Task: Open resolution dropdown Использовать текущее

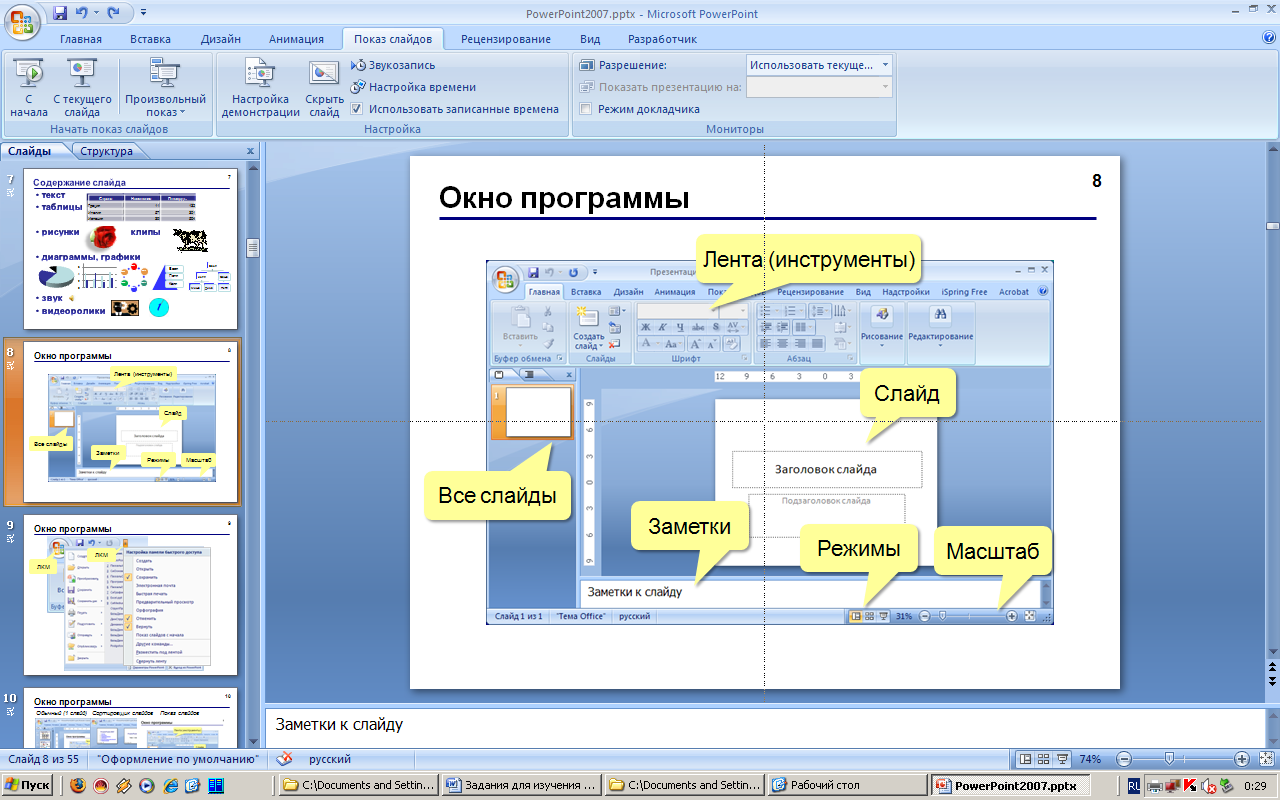Action: pyautogui.click(x=819, y=65)
